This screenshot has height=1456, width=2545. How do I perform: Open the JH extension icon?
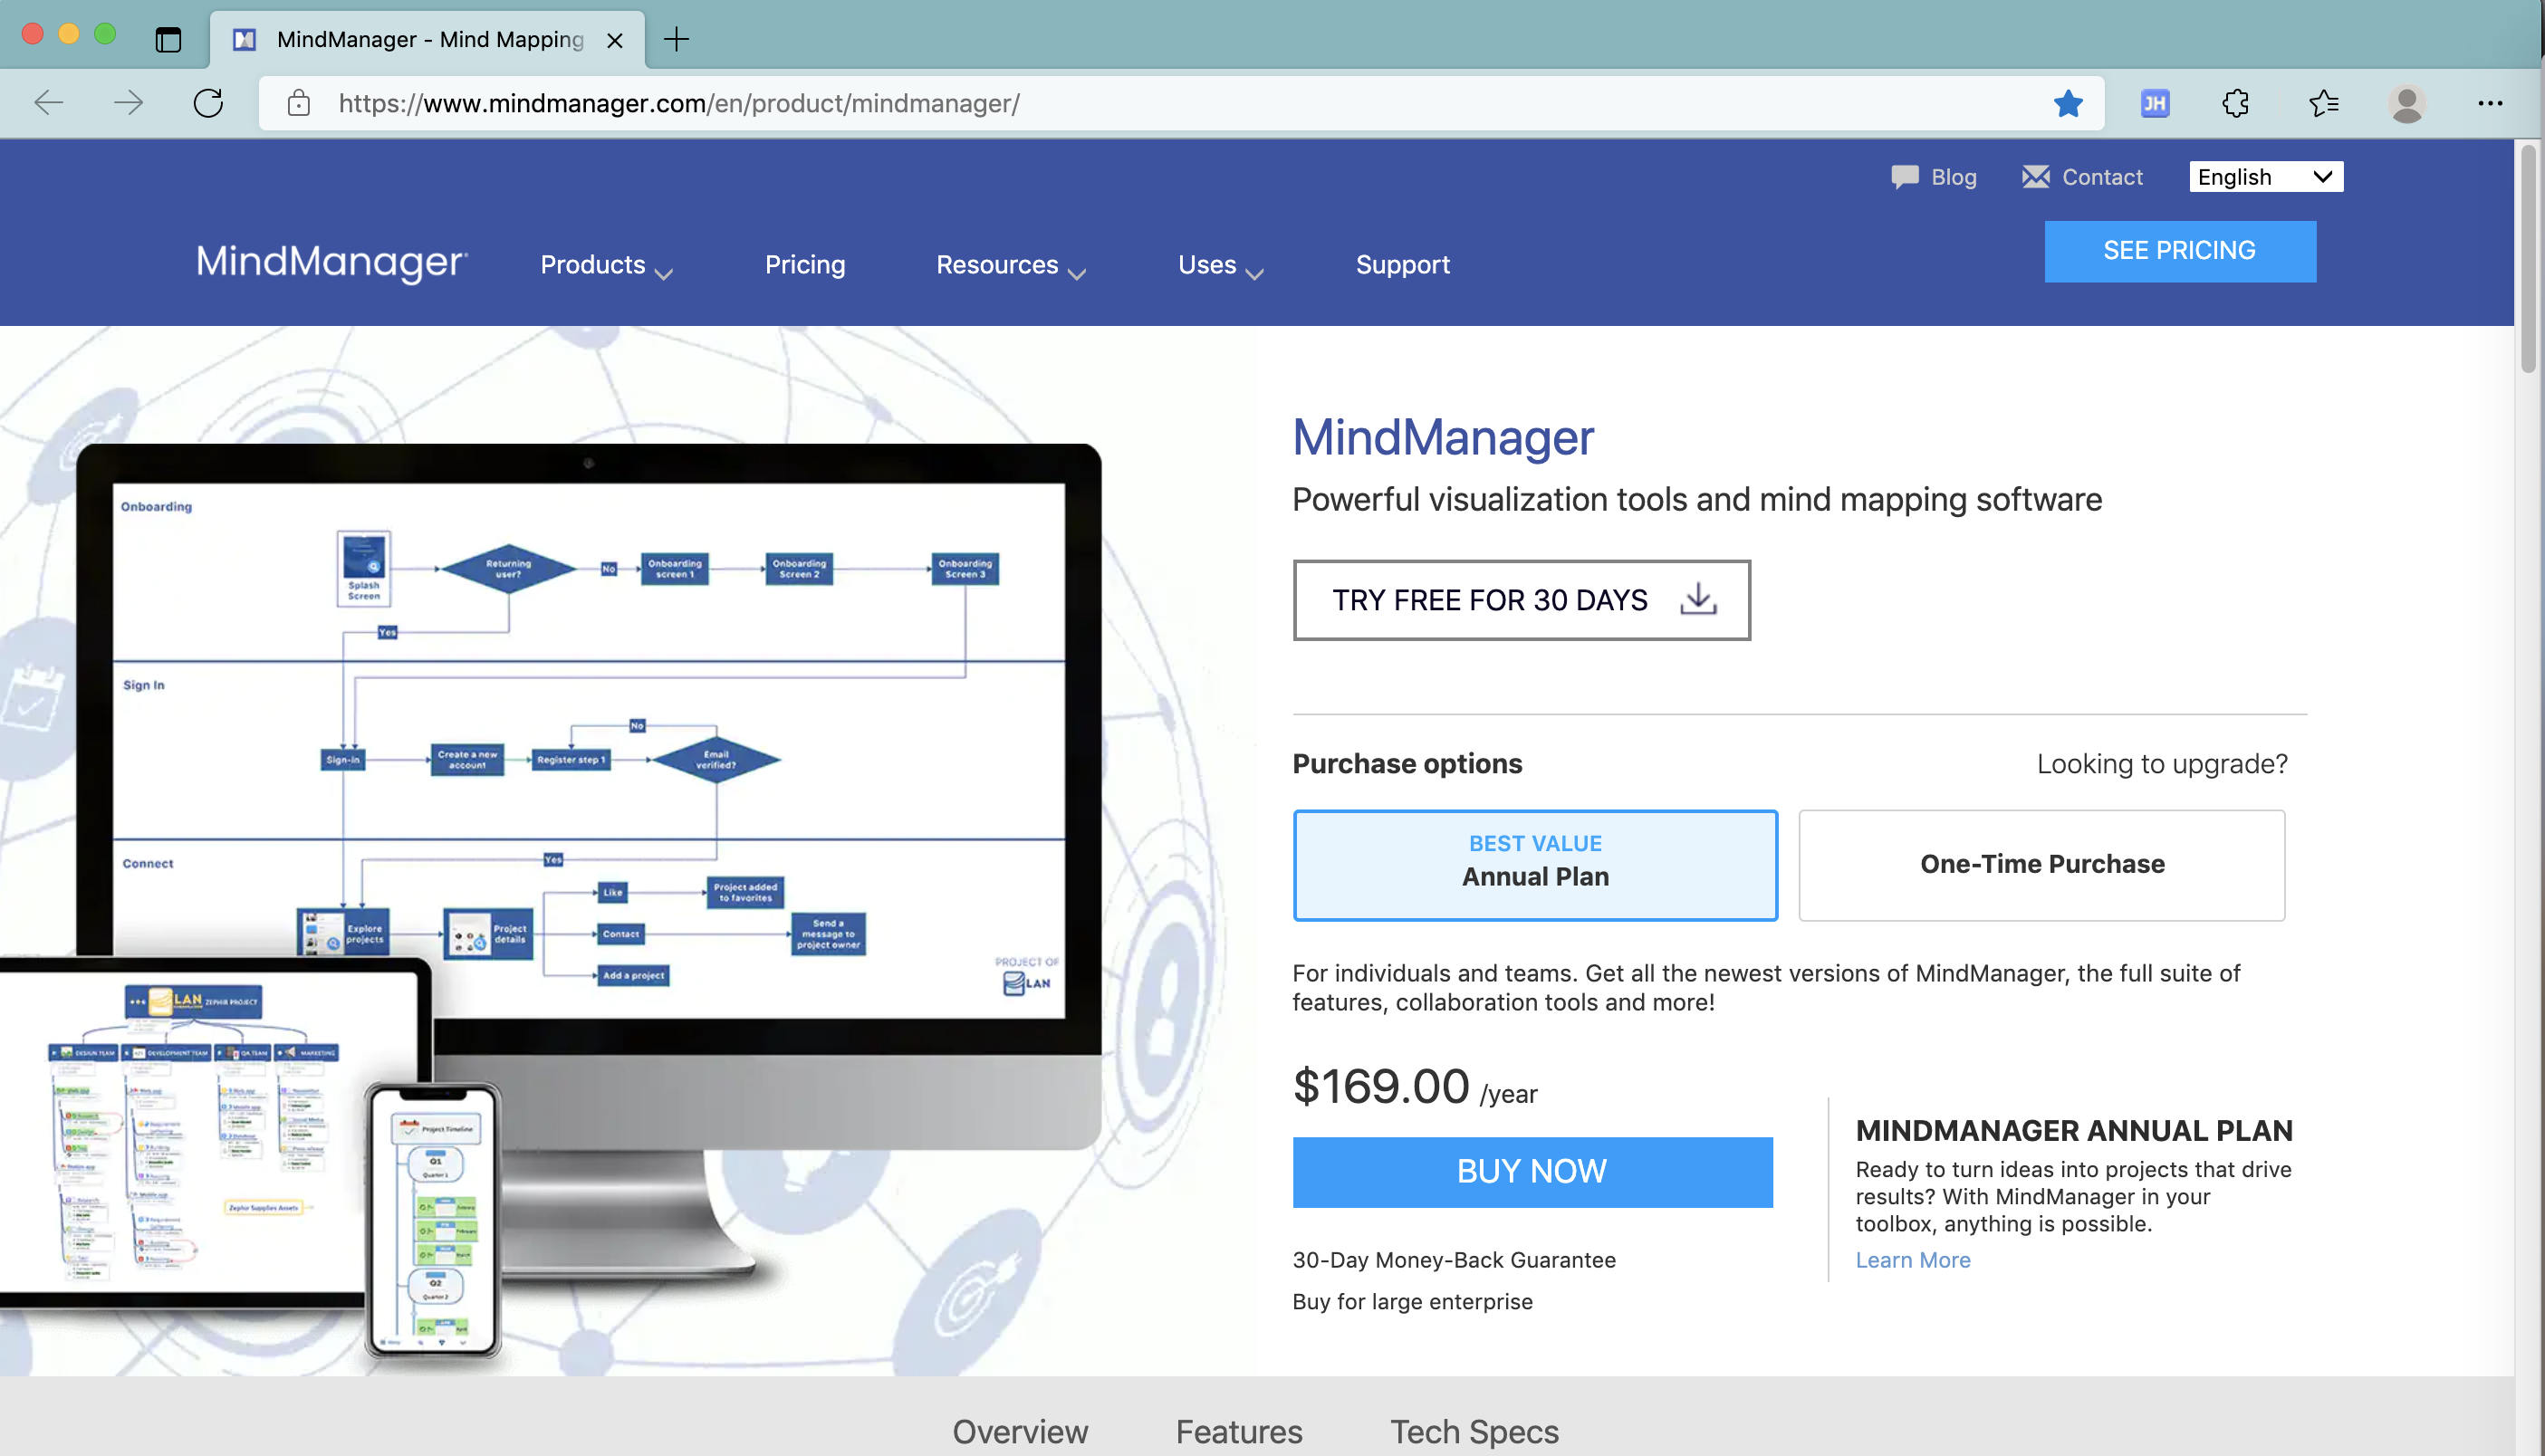point(2155,103)
